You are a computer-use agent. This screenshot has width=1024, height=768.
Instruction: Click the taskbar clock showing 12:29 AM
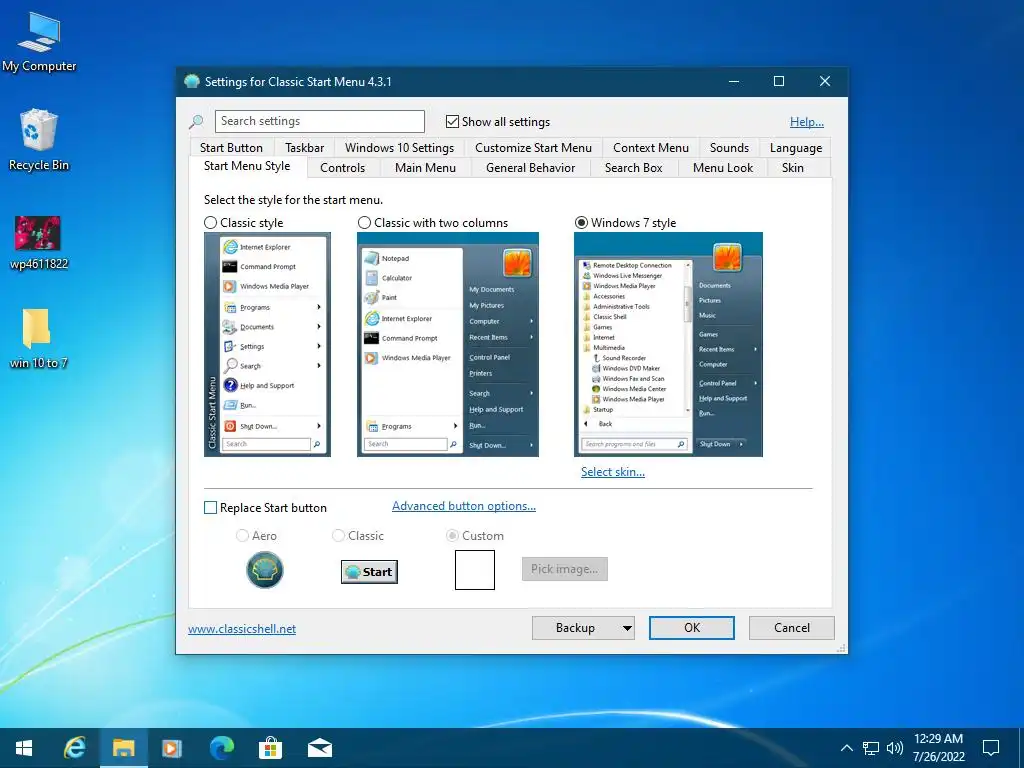tap(938, 748)
